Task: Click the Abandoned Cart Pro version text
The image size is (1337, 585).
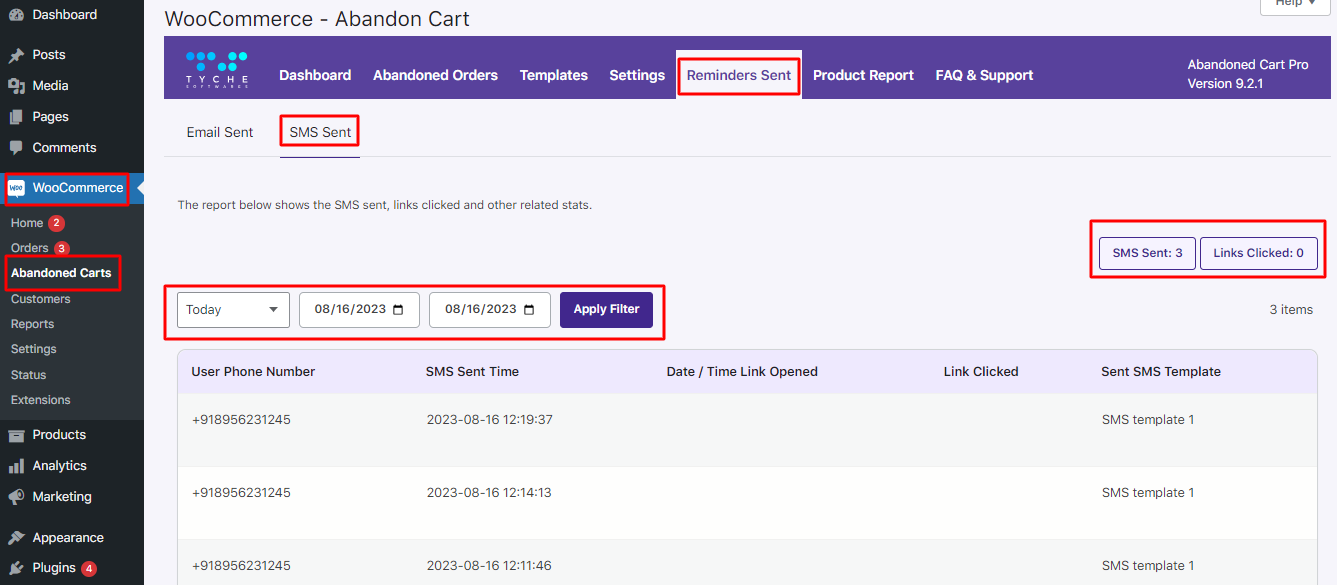Action: pyautogui.click(x=1248, y=74)
